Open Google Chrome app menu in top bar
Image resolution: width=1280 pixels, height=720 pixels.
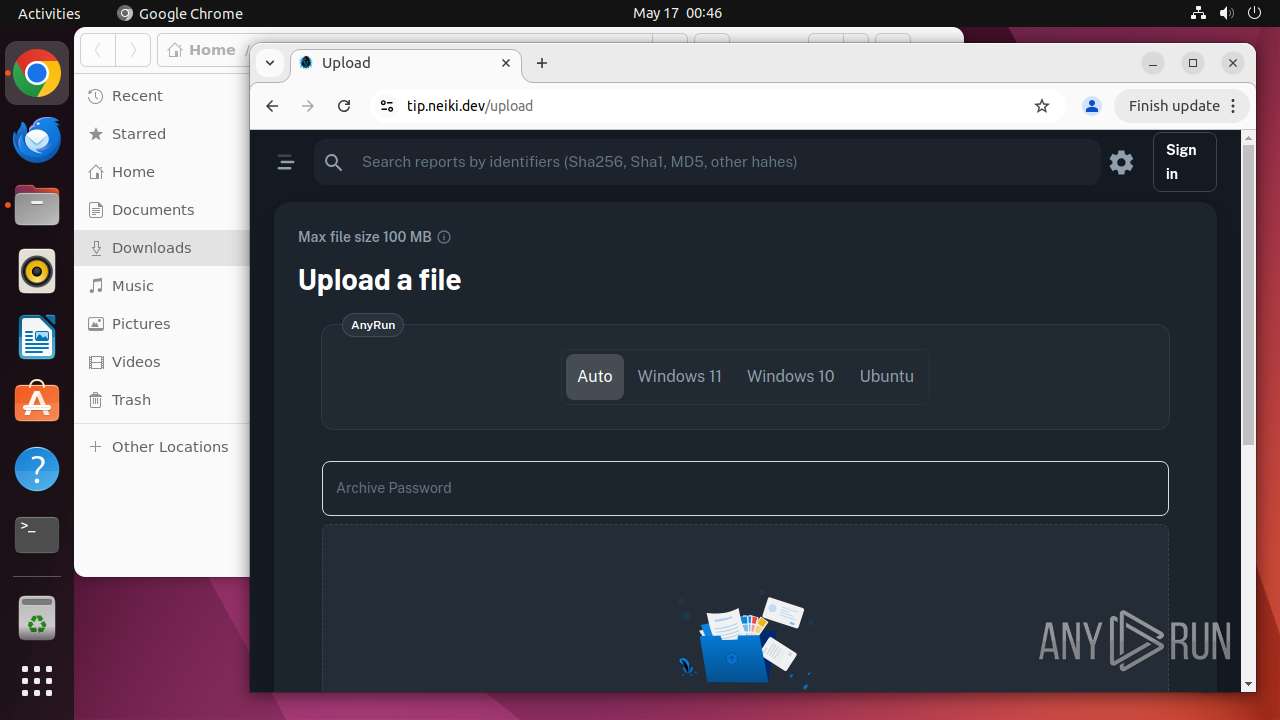[180, 13]
